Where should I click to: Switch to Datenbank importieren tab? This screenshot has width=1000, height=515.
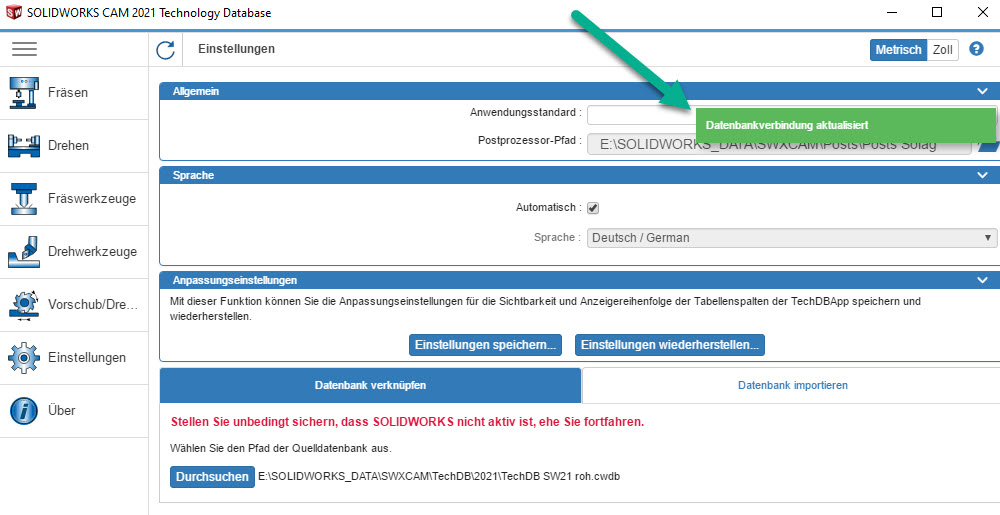point(792,385)
